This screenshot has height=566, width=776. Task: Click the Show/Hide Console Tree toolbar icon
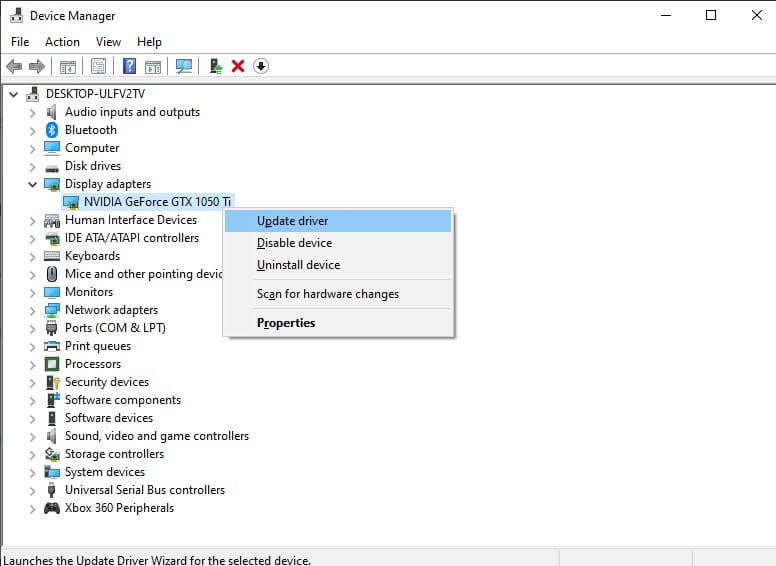click(68, 66)
